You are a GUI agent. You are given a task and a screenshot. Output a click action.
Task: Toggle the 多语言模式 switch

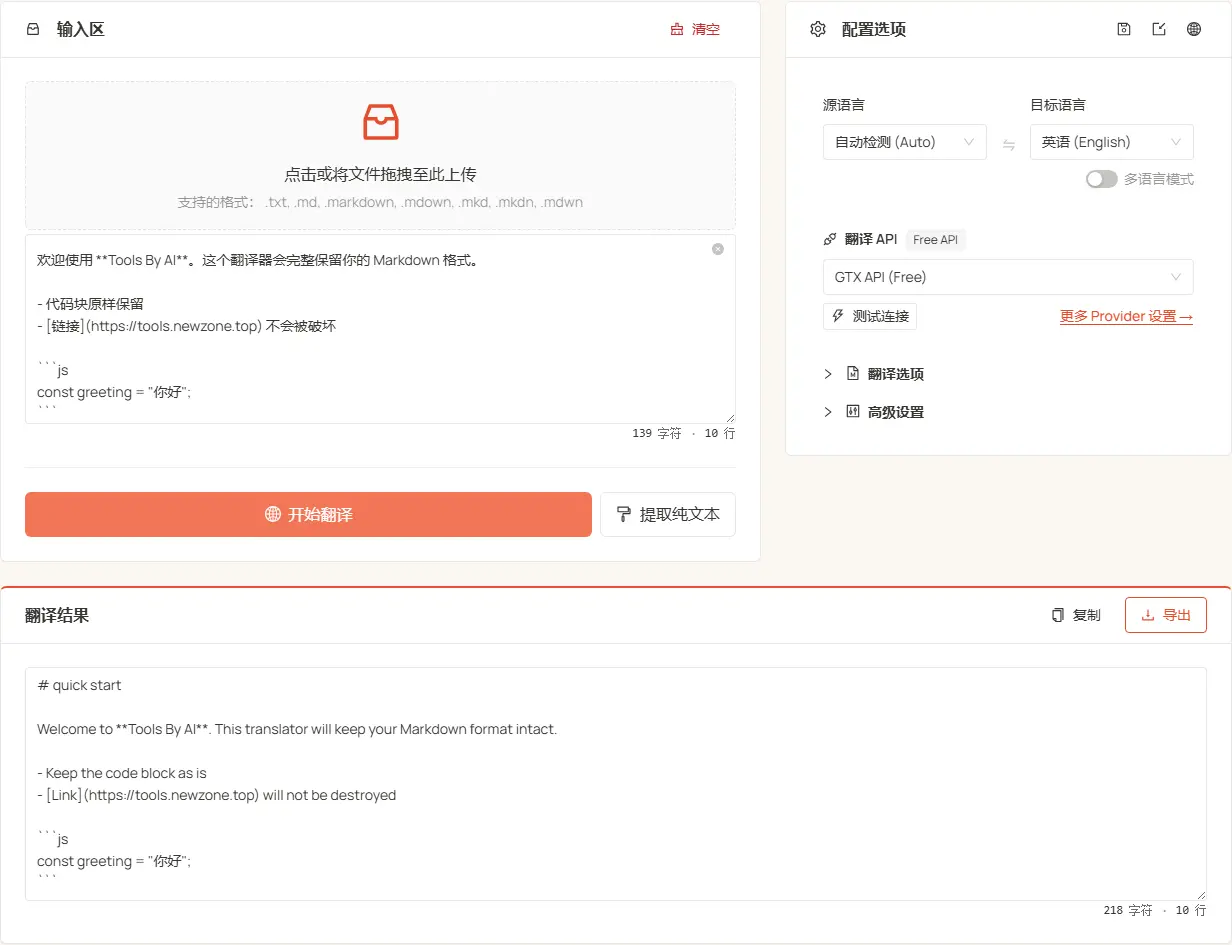click(x=1102, y=179)
